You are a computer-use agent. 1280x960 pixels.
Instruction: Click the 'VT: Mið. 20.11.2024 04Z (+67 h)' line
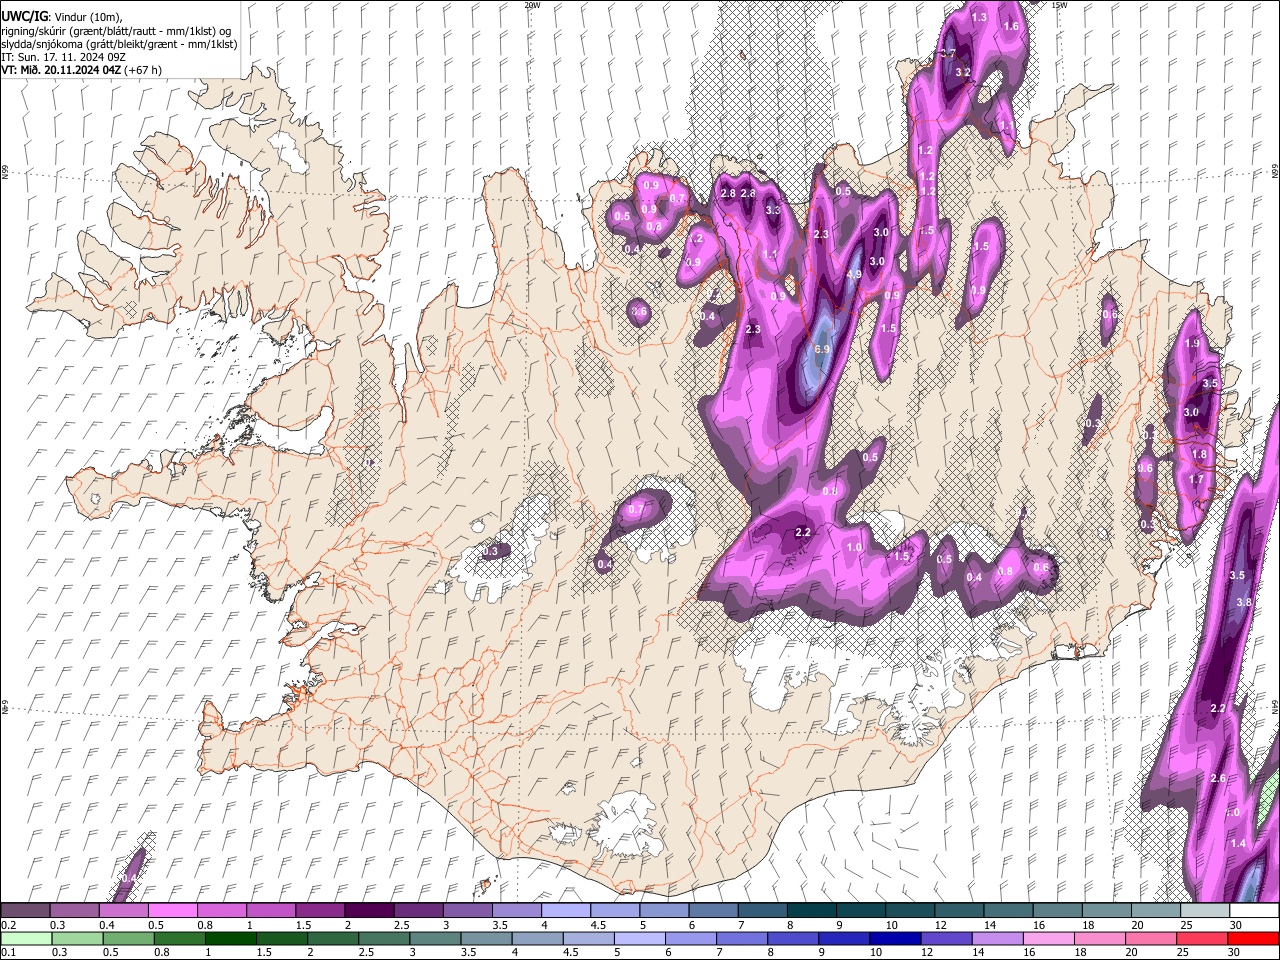click(82, 70)
